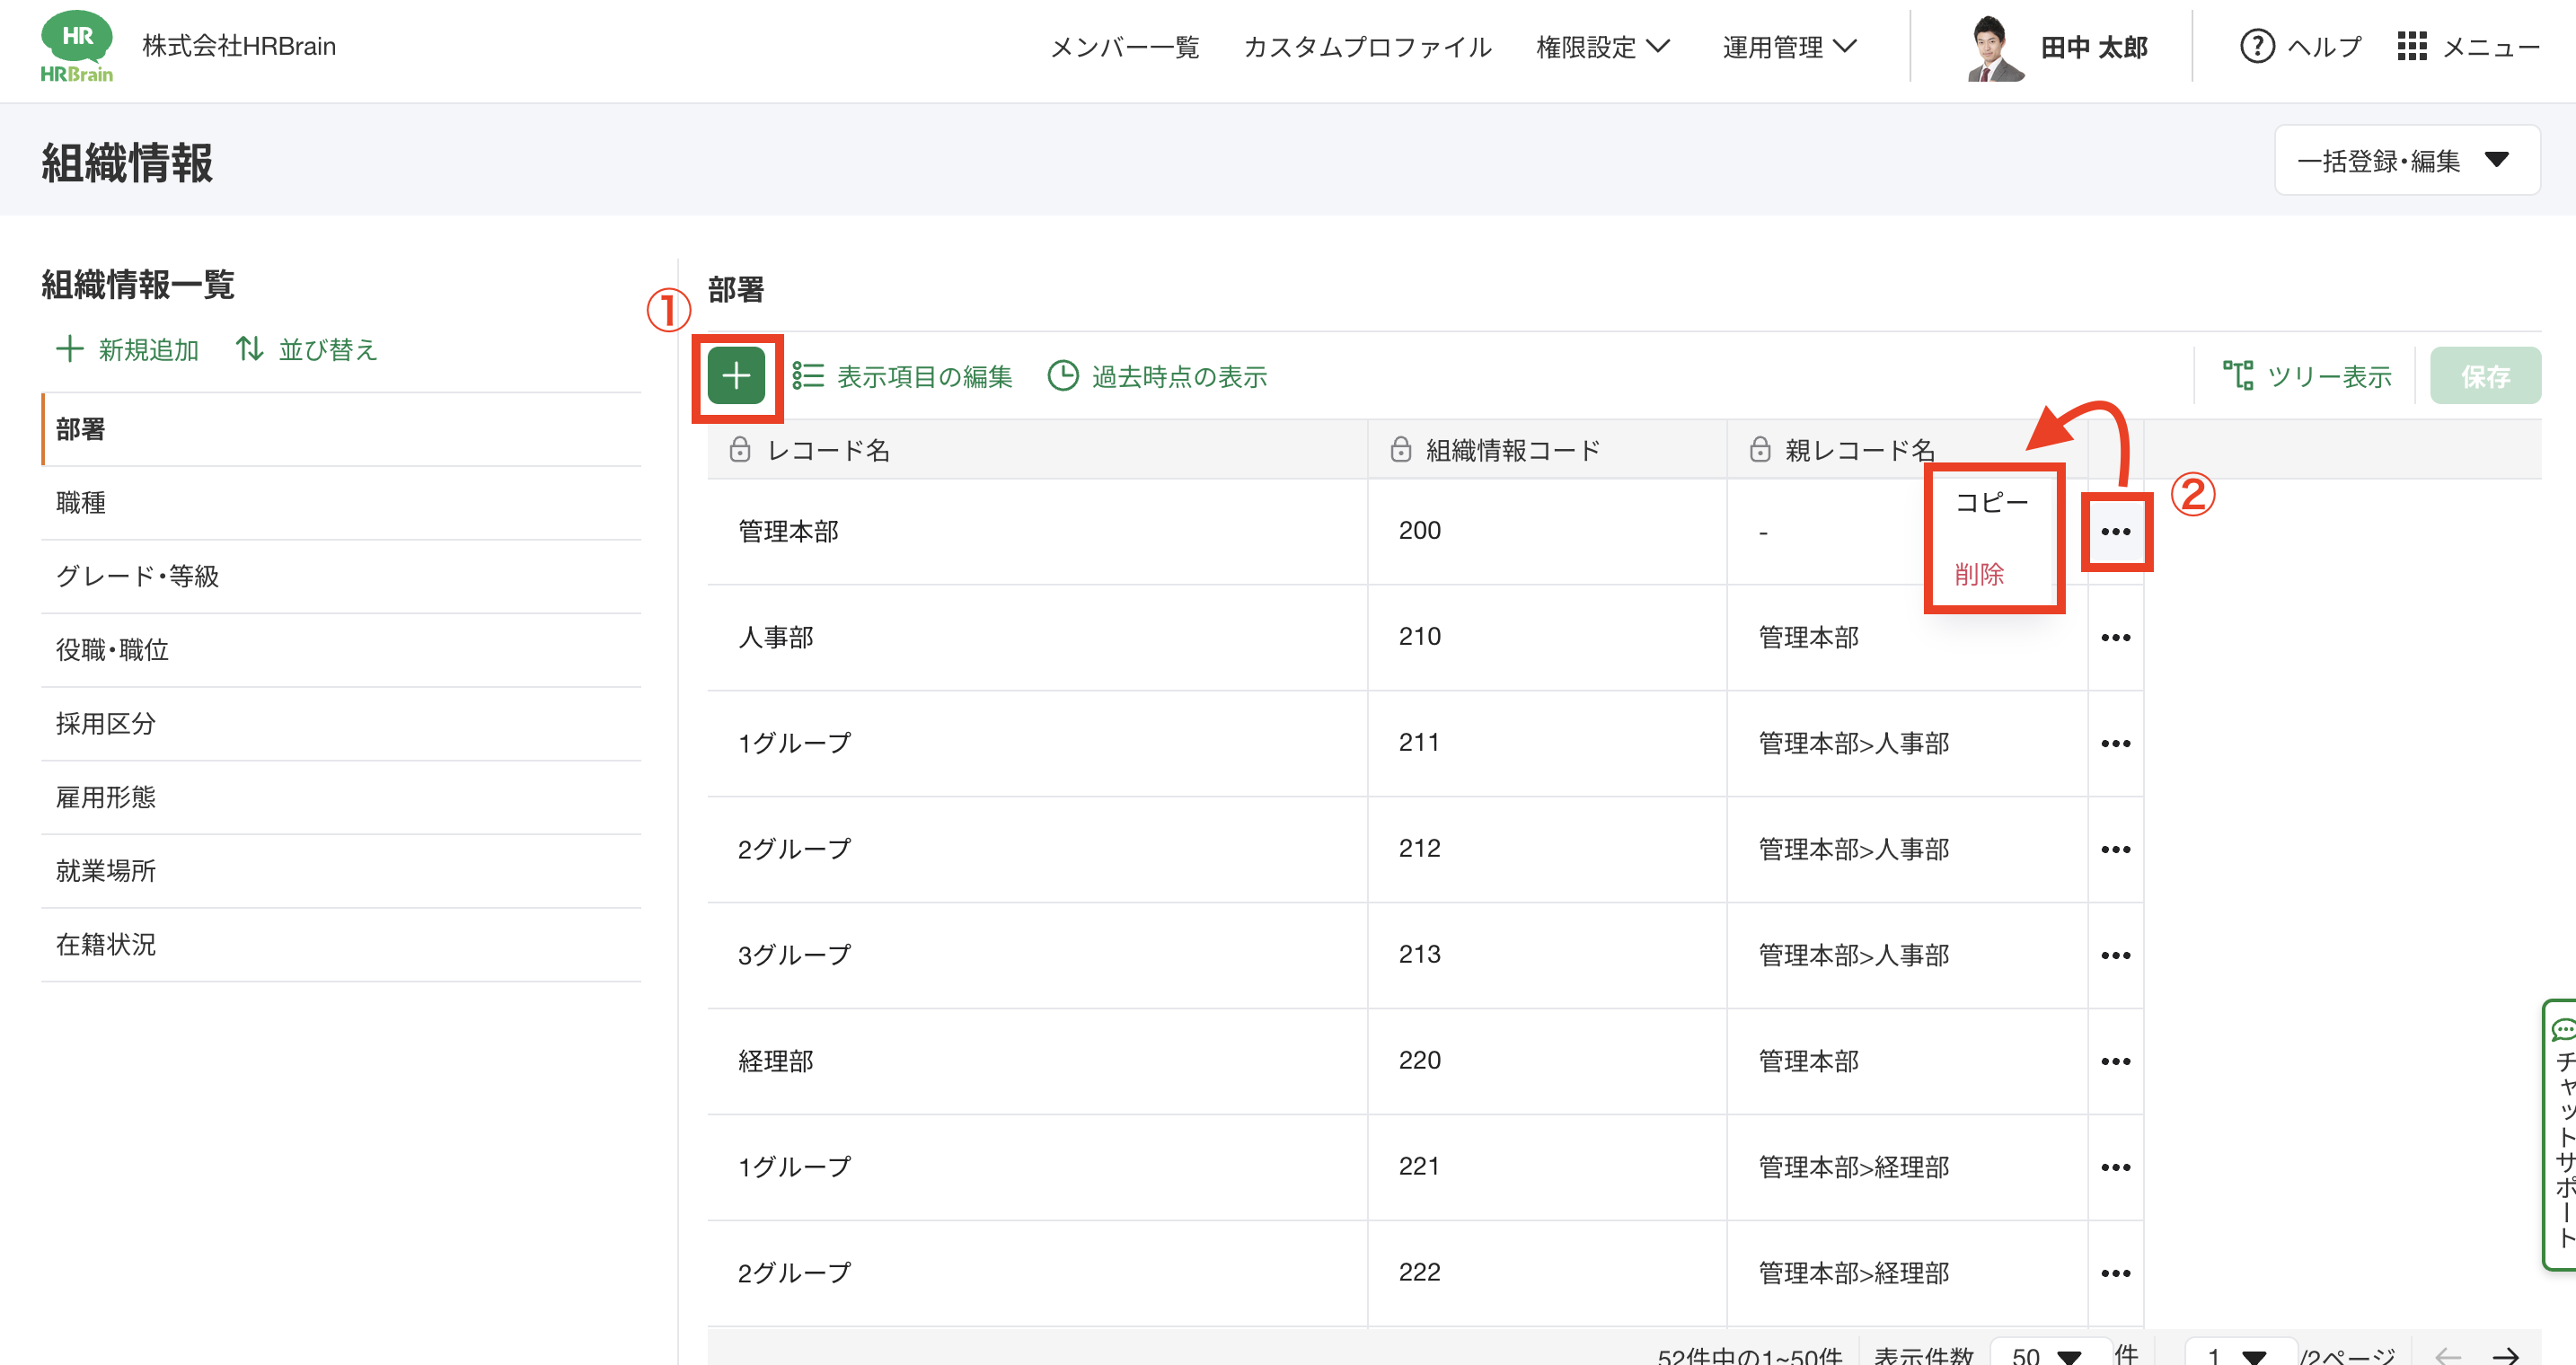Expand the 一括登録・編集 dropdown
This screenshot has width=2576, height=1365.
click(x=2406, y=160)
